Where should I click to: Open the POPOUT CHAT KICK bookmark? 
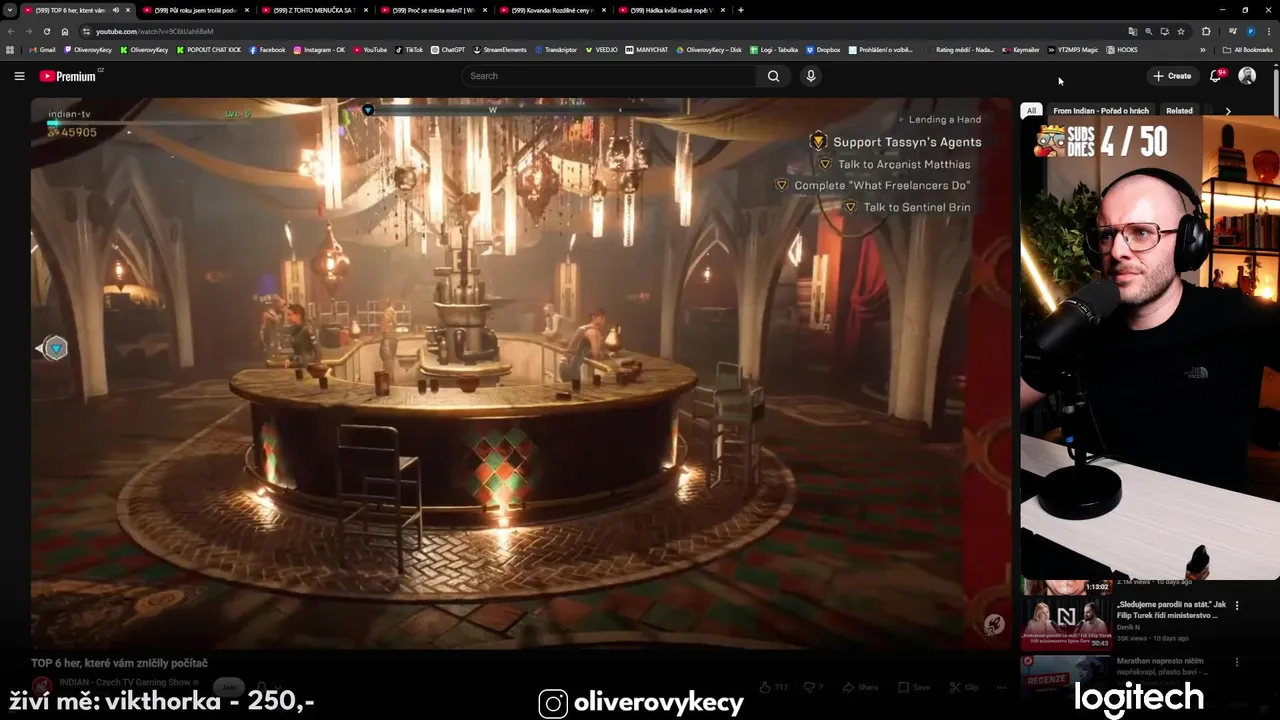point(209,49)
